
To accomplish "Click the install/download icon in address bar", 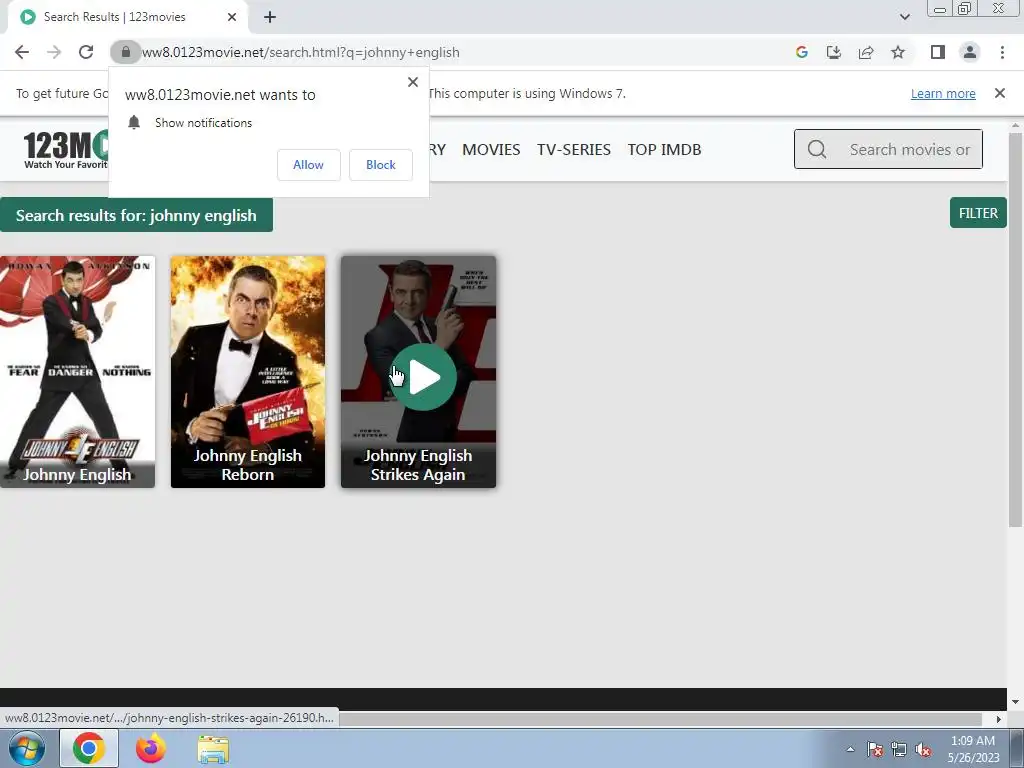I will (x=834, y=52).
